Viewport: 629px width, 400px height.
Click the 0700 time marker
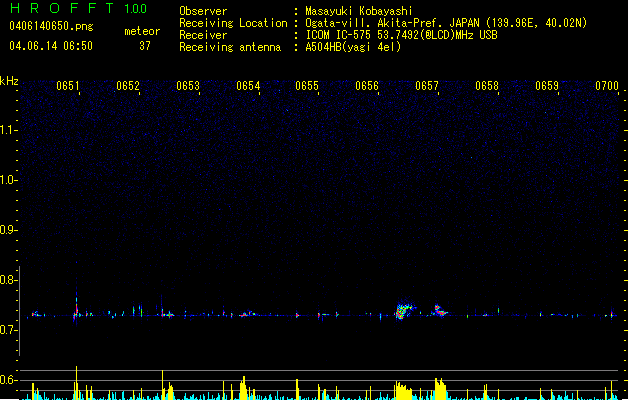(607, 86)
